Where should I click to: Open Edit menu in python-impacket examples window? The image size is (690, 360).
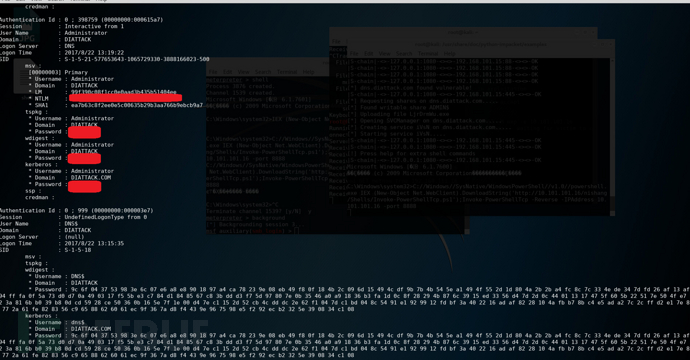point(369,53)
